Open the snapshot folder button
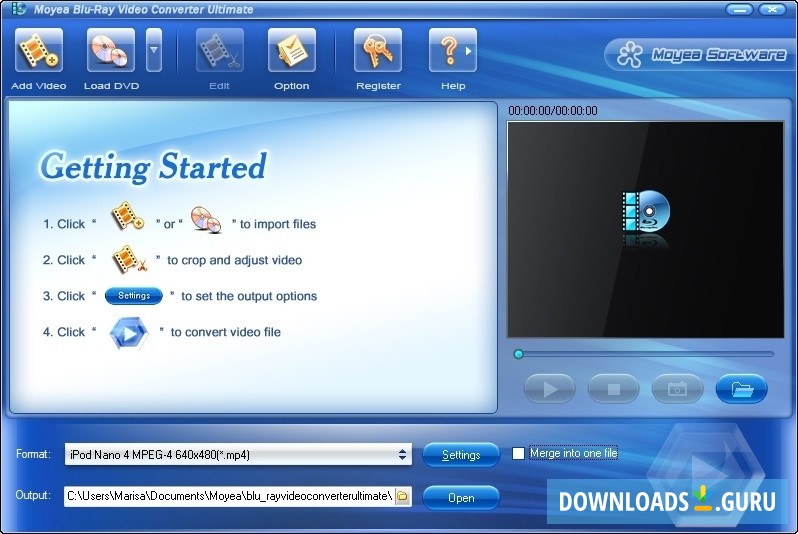798x534 pixels. (742, 389)
